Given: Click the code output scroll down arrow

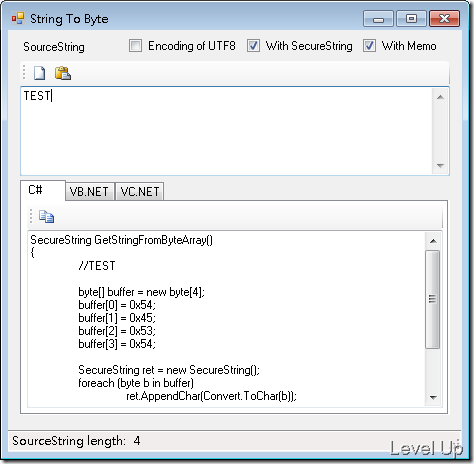Looking at the screenshot, I should pos(433,397).
